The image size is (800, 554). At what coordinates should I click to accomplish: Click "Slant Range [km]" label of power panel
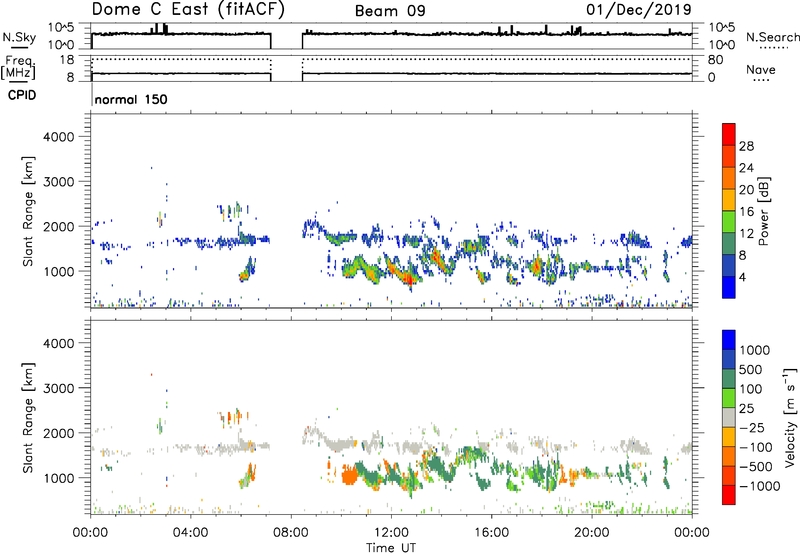coord(28,211)
